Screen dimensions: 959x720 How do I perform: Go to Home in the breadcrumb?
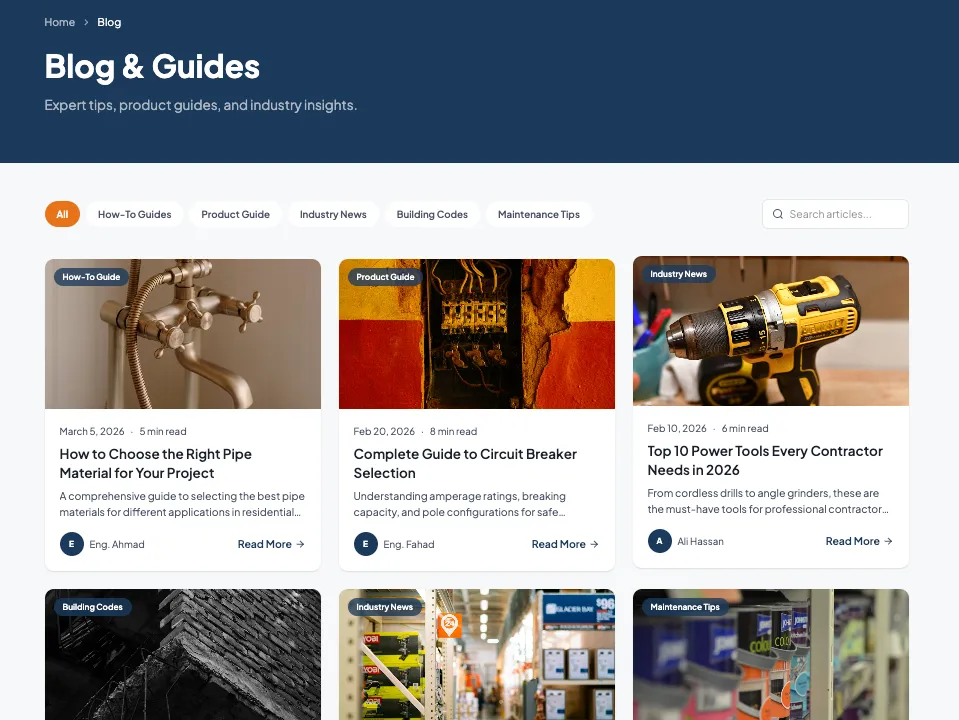coord(59,22)
